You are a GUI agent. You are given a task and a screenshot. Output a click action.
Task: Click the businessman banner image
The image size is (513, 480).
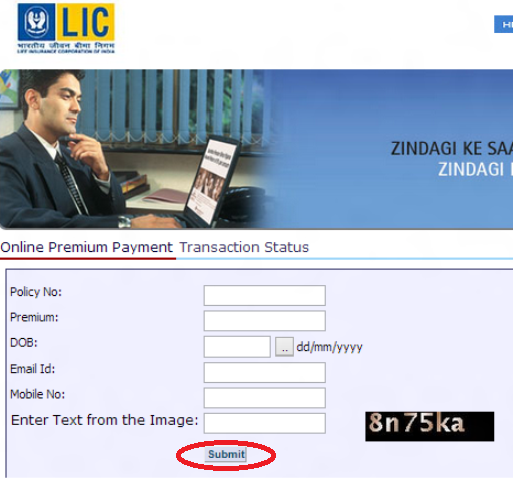256,149
